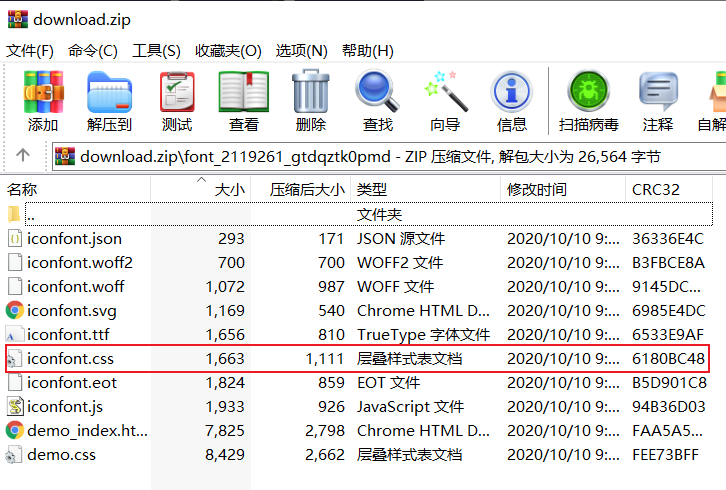Open the 帮助(H) menu
Image resolution: width=726 pixels, height=490 pixels.
coord(368,50)
